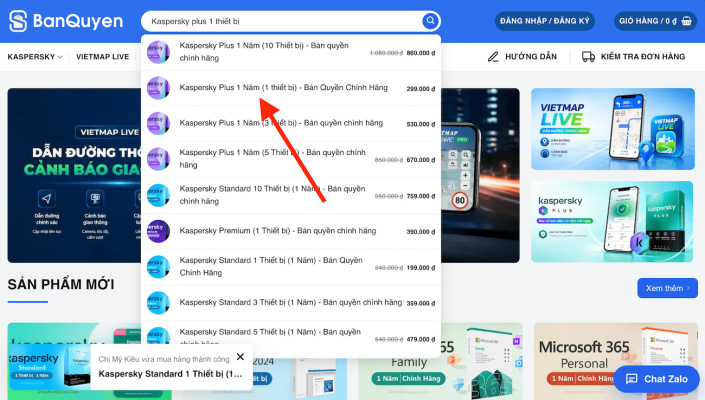Open Kaspersky Standard 1 Thiết bị notification link

[170, 374]
